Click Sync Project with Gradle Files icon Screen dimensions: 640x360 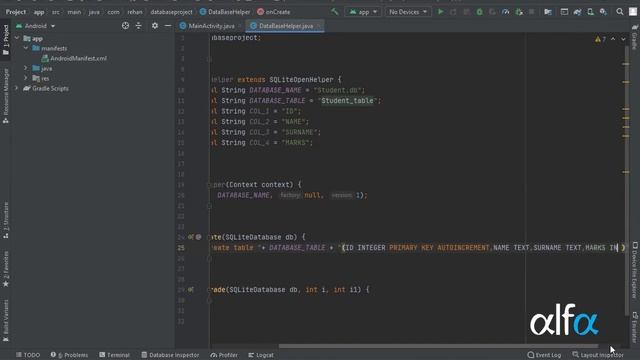click(x=577, y=12)
